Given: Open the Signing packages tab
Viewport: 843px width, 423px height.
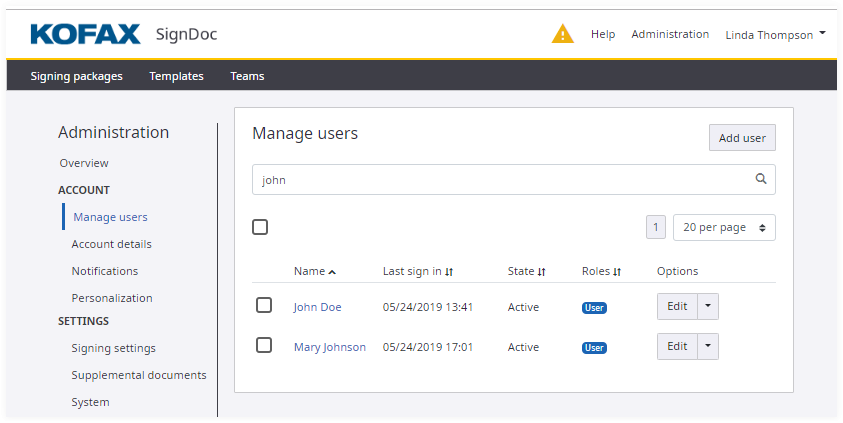Looking at the screenshot, I should (76, 76).
